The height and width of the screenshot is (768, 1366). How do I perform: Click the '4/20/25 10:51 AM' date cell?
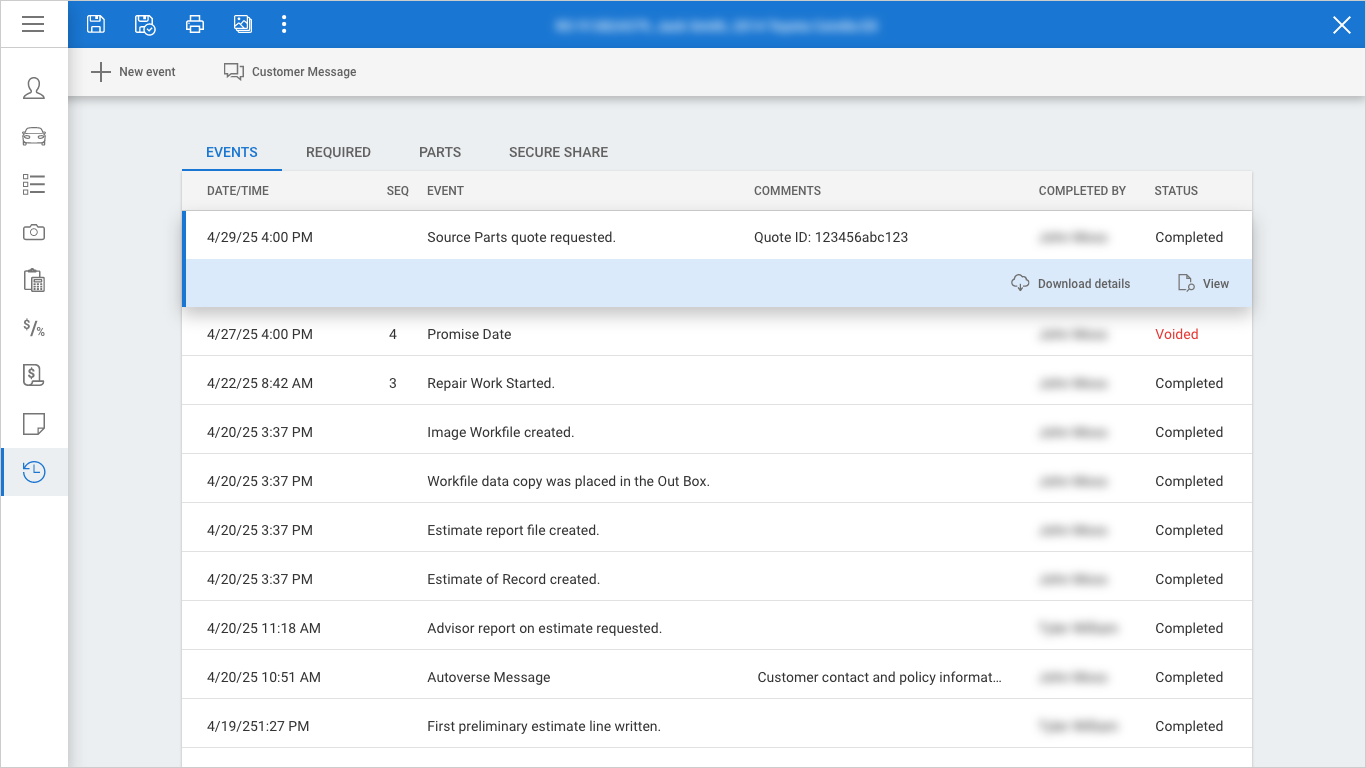tap(264, 677)
